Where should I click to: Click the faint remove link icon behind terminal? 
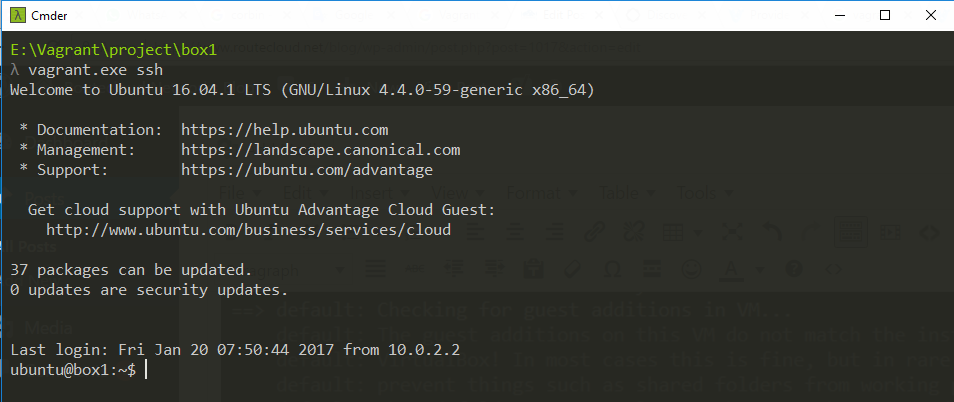[633, 231]
